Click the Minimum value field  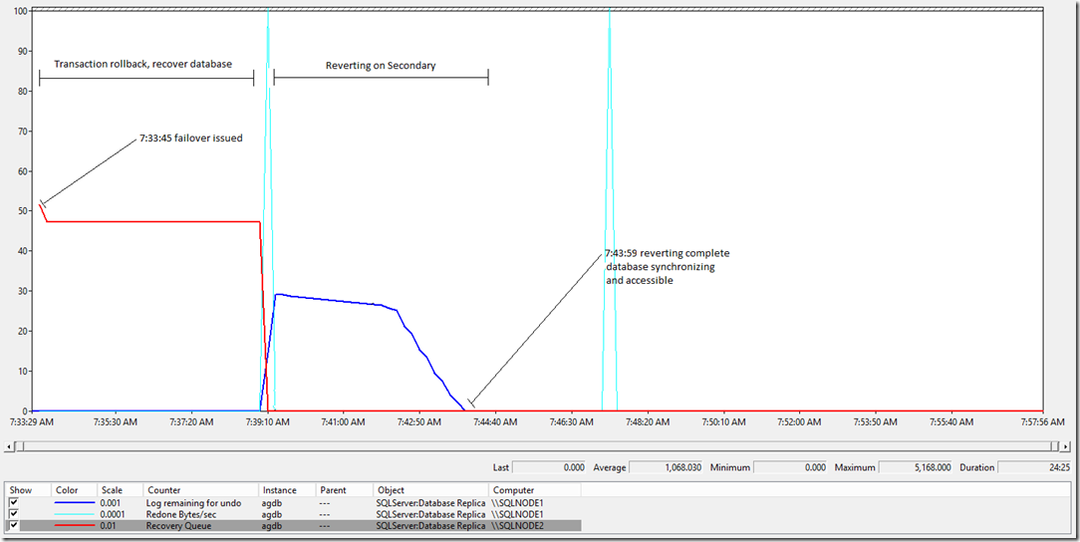790,467
